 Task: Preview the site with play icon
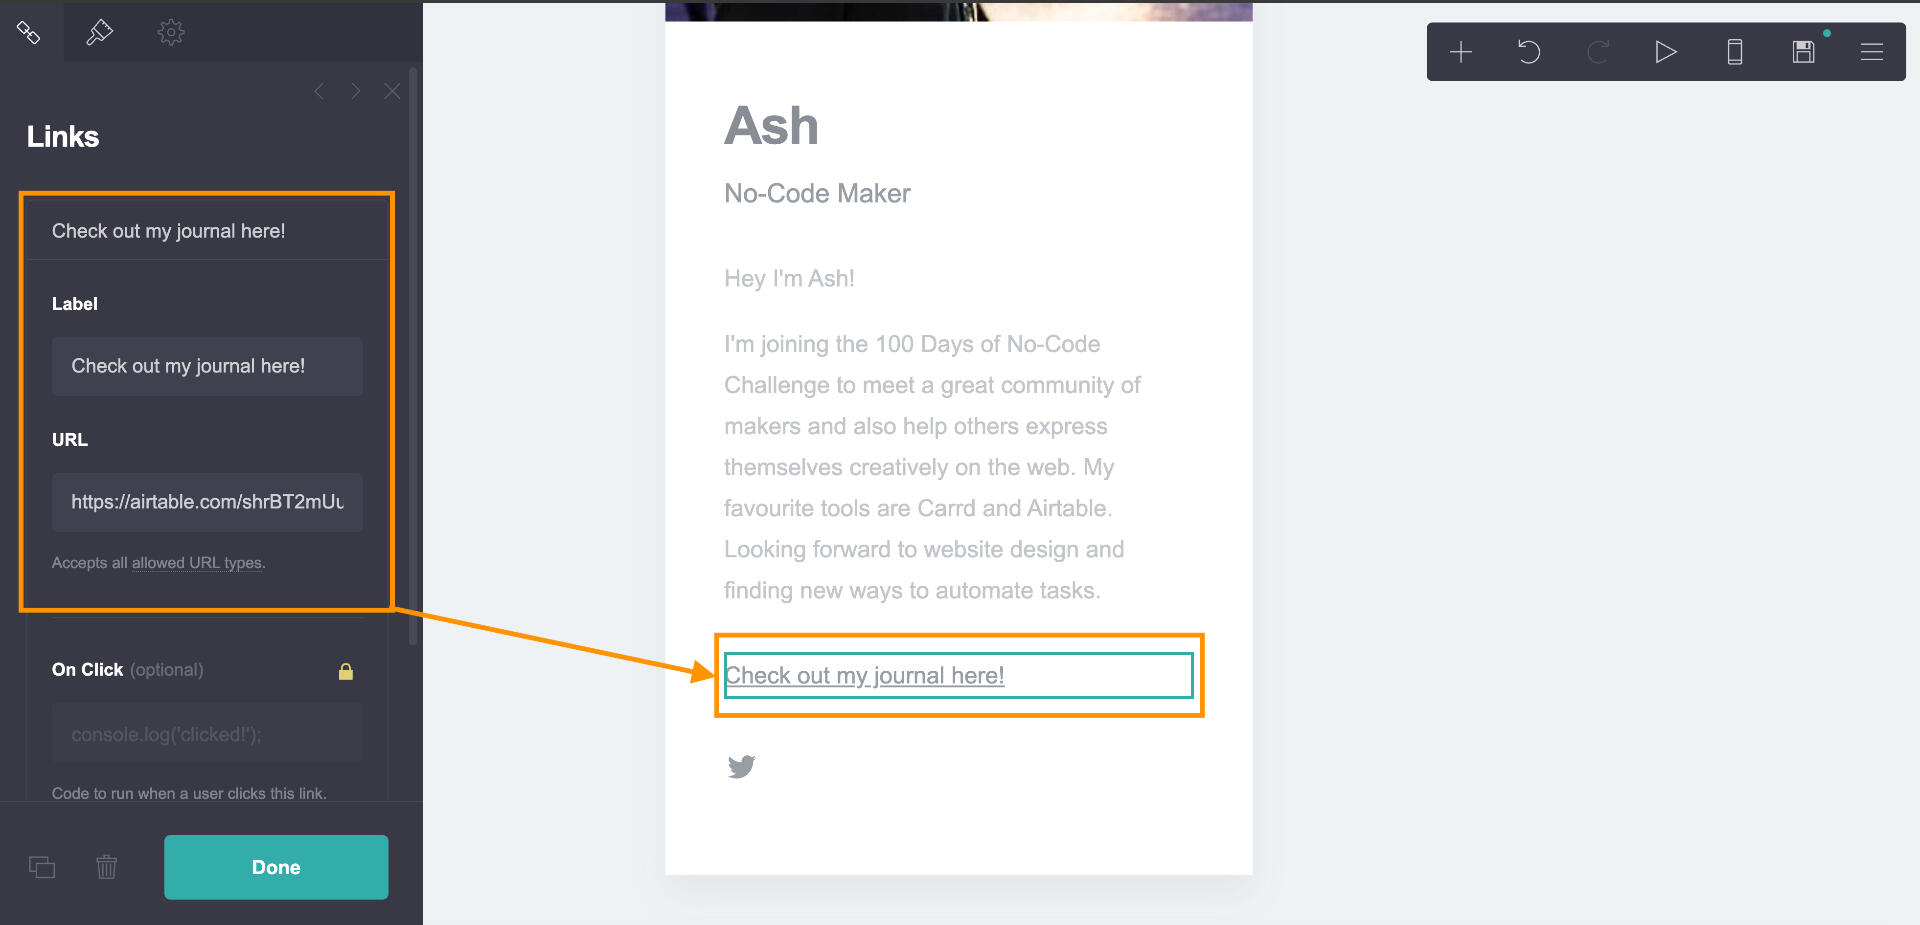pyautogui.click(x=1666, y=52)
